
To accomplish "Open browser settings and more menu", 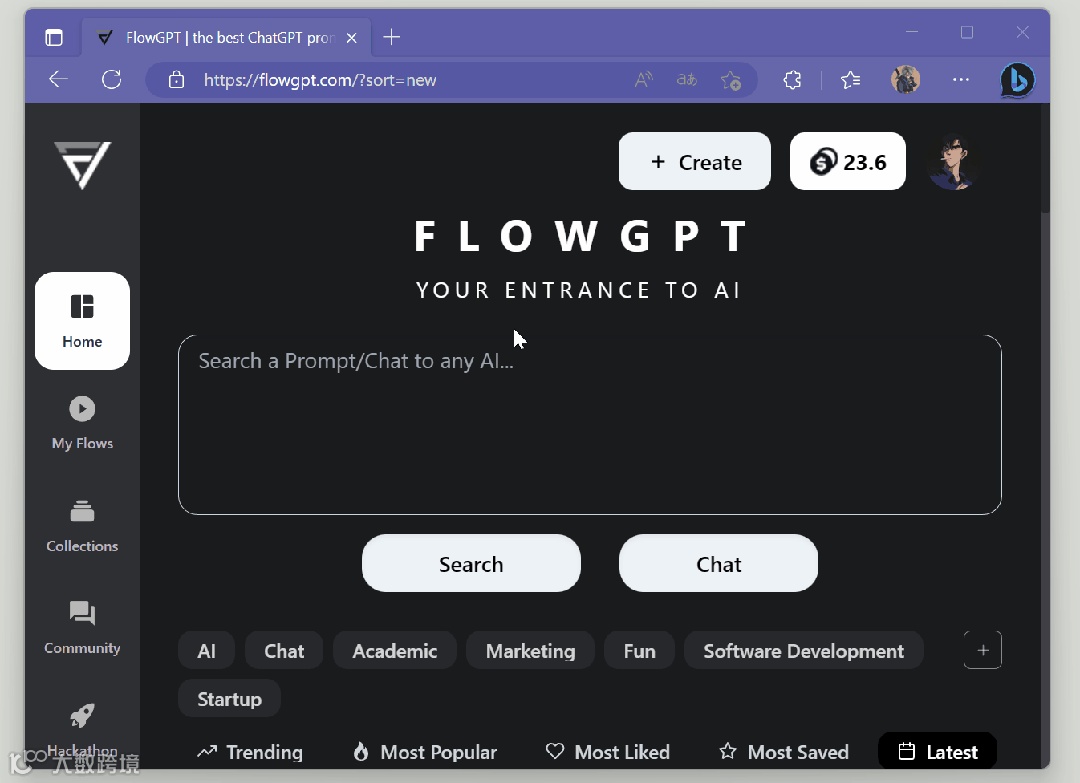I will [961, 80].
